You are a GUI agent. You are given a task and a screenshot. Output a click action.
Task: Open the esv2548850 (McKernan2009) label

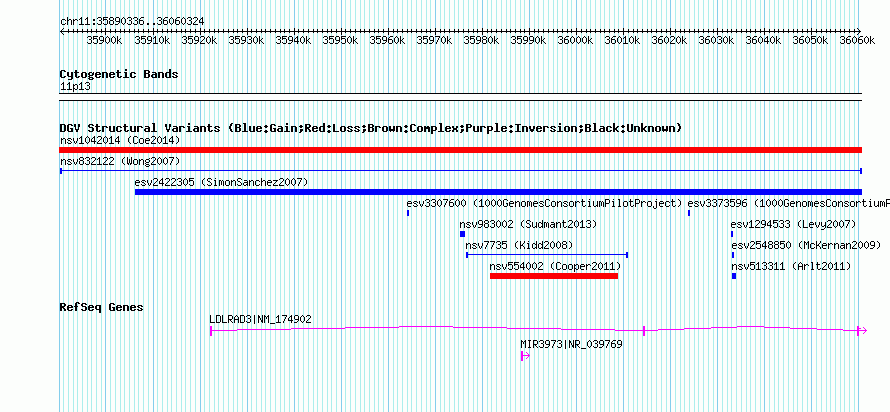(806, 245)
